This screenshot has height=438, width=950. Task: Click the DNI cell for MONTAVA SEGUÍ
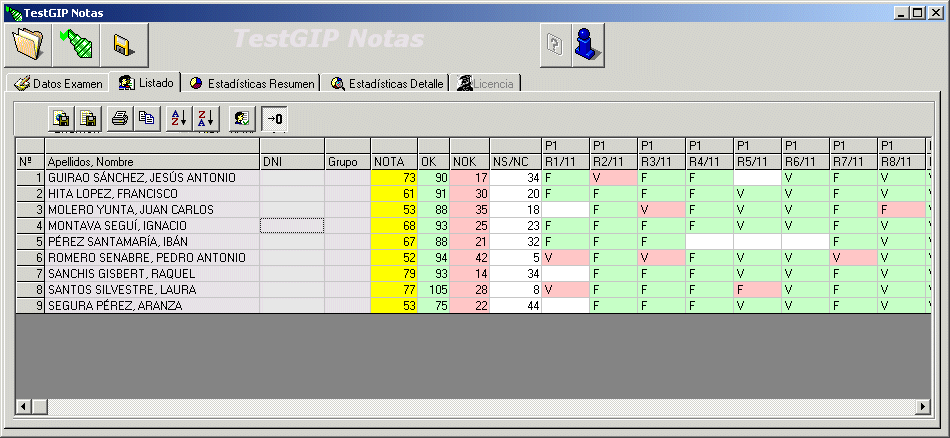(292, 225)
